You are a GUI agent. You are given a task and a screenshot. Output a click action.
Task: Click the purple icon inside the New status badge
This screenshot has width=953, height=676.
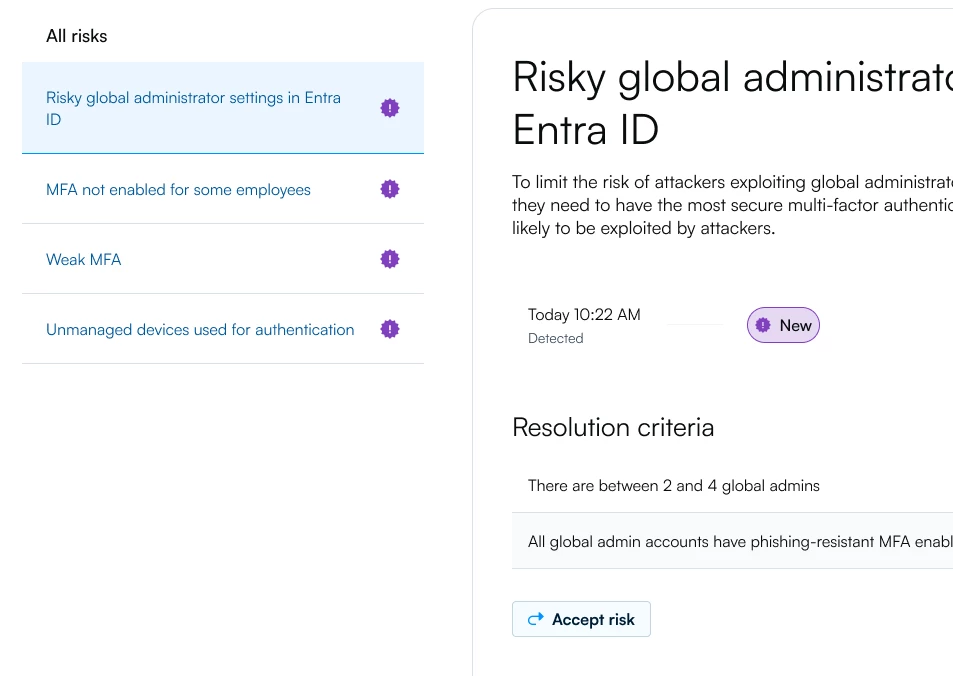764,325
